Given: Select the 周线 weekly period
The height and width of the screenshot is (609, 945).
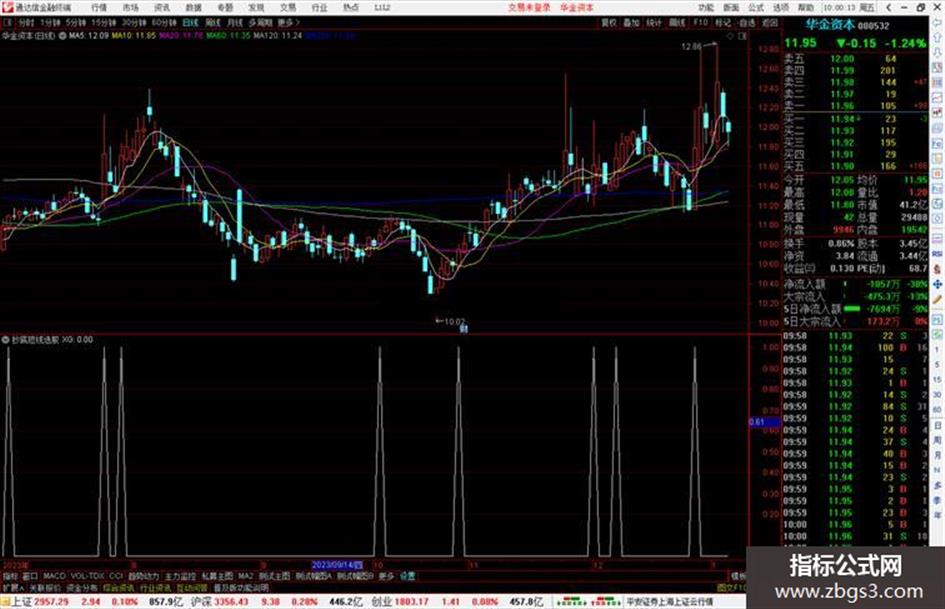Looking at the screenshot, I should click(213, 22).
